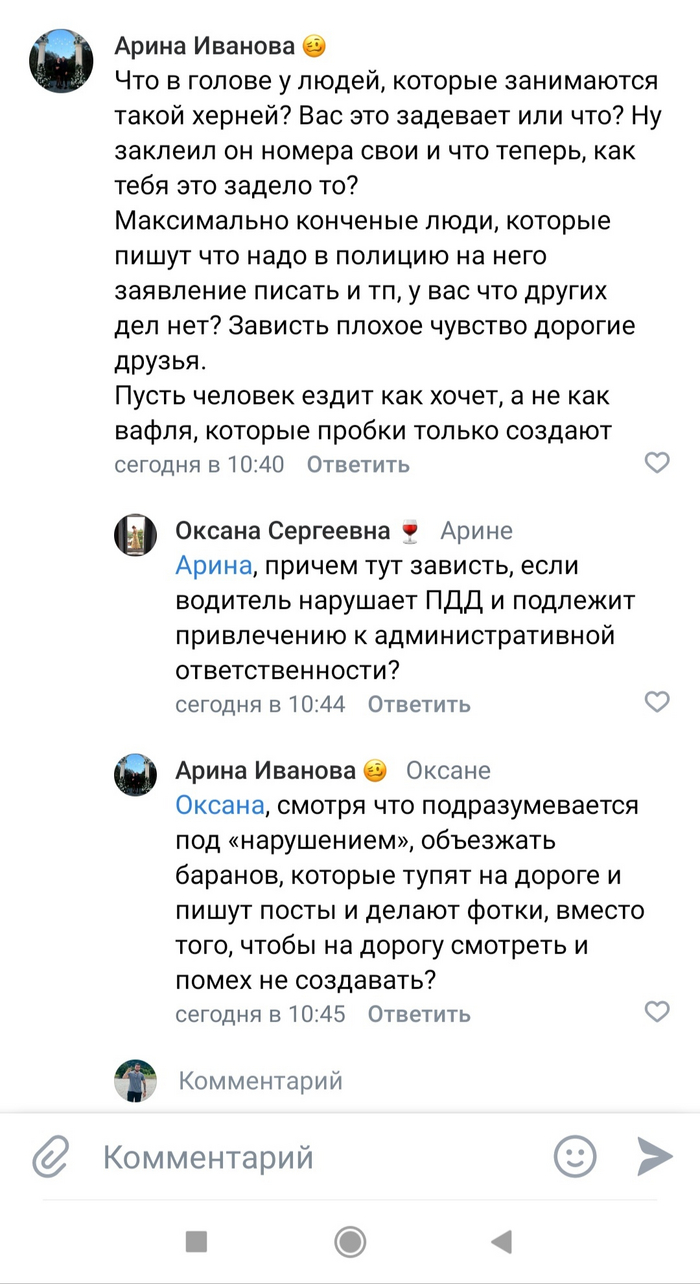Like Арина Иванова's first comment at 10:40
This screenshot has height=1284, width=700.
(657, 462)
